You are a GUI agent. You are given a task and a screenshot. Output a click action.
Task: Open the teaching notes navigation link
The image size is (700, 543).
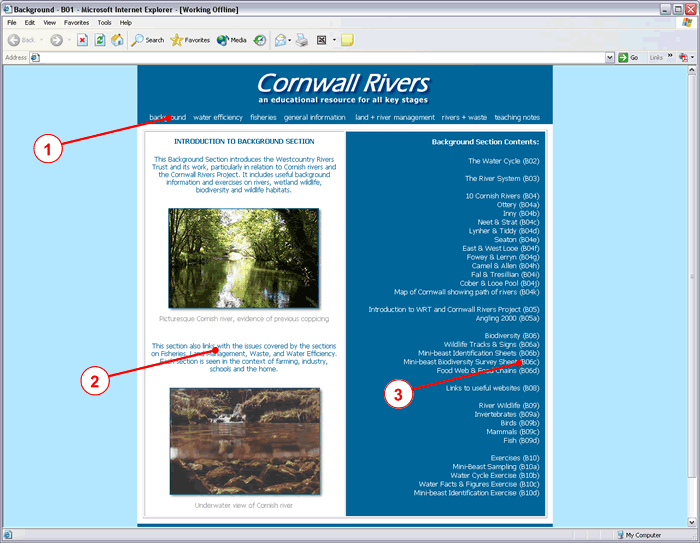coord(517,117)
